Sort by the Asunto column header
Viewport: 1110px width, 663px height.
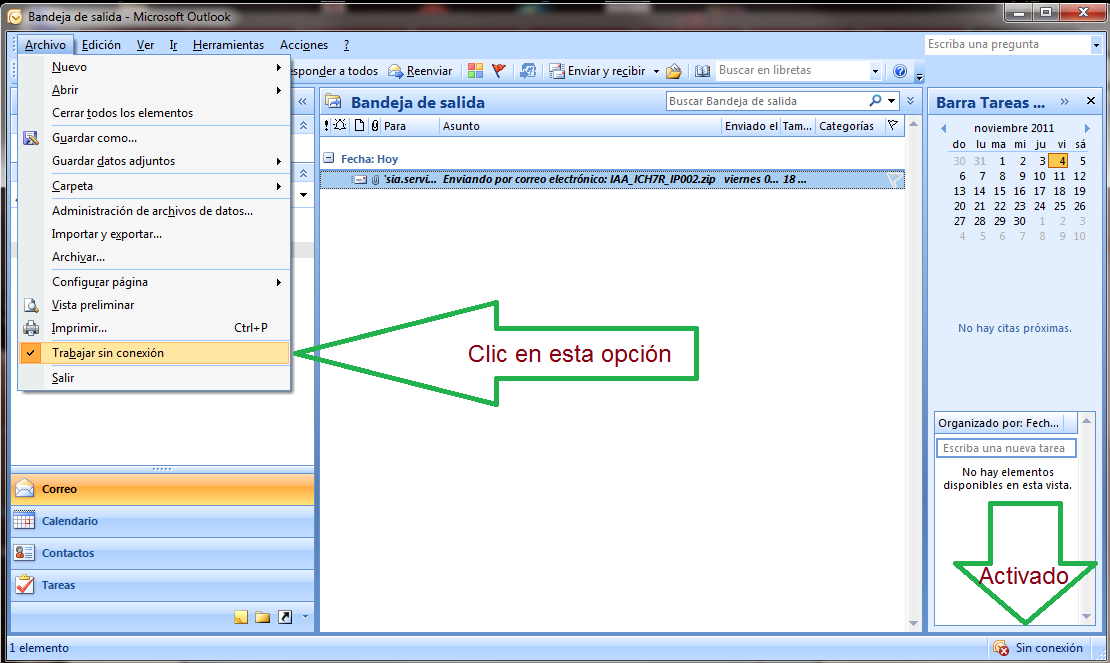tap(580, 126)
